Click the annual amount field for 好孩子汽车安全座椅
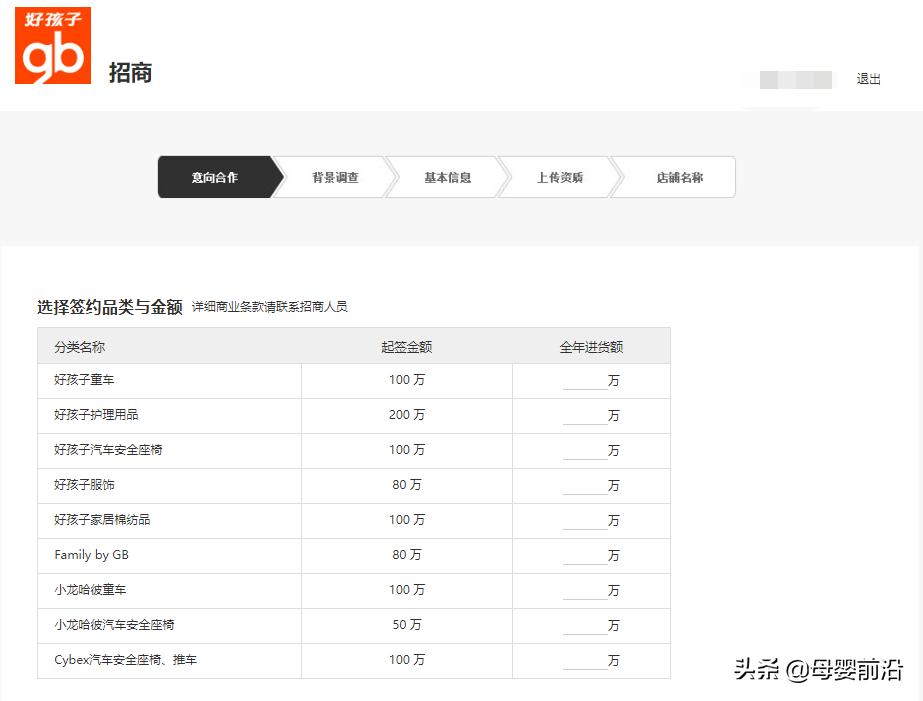923x701 pixels. coord(585,451)
